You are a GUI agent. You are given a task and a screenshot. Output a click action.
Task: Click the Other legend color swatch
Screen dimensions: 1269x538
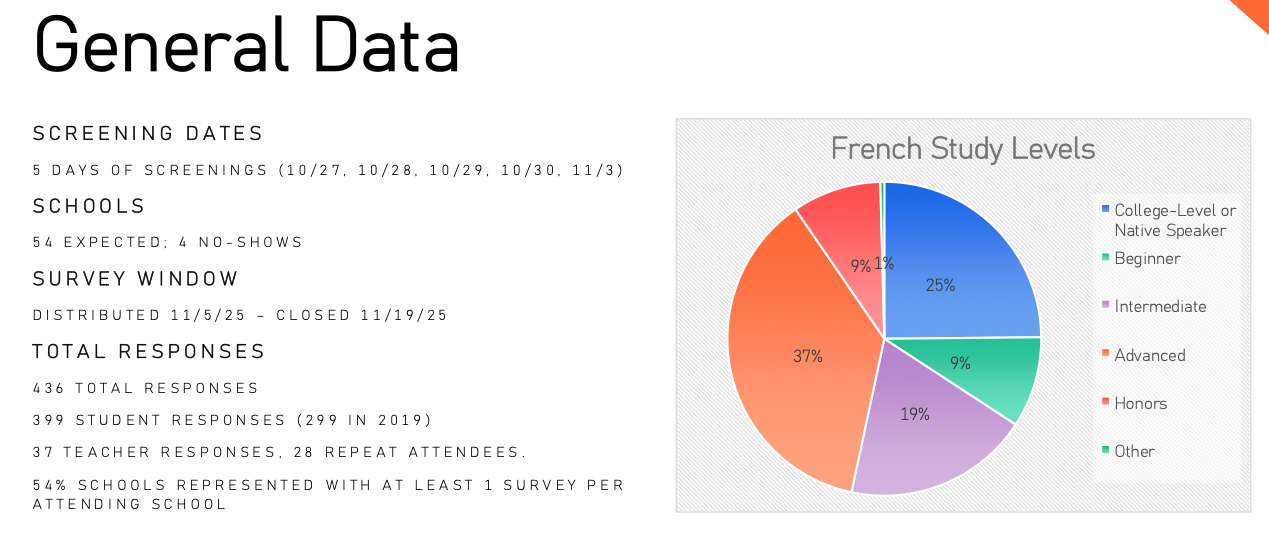(1105, 451)
